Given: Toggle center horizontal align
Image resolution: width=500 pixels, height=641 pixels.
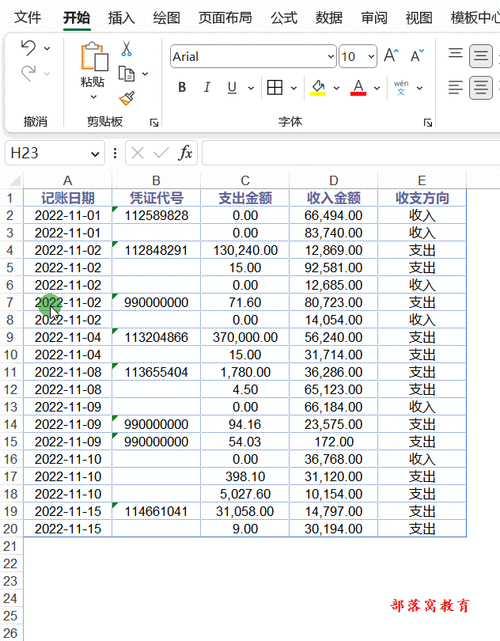Looking at the screenshot, I should click(x=481, y=88).
